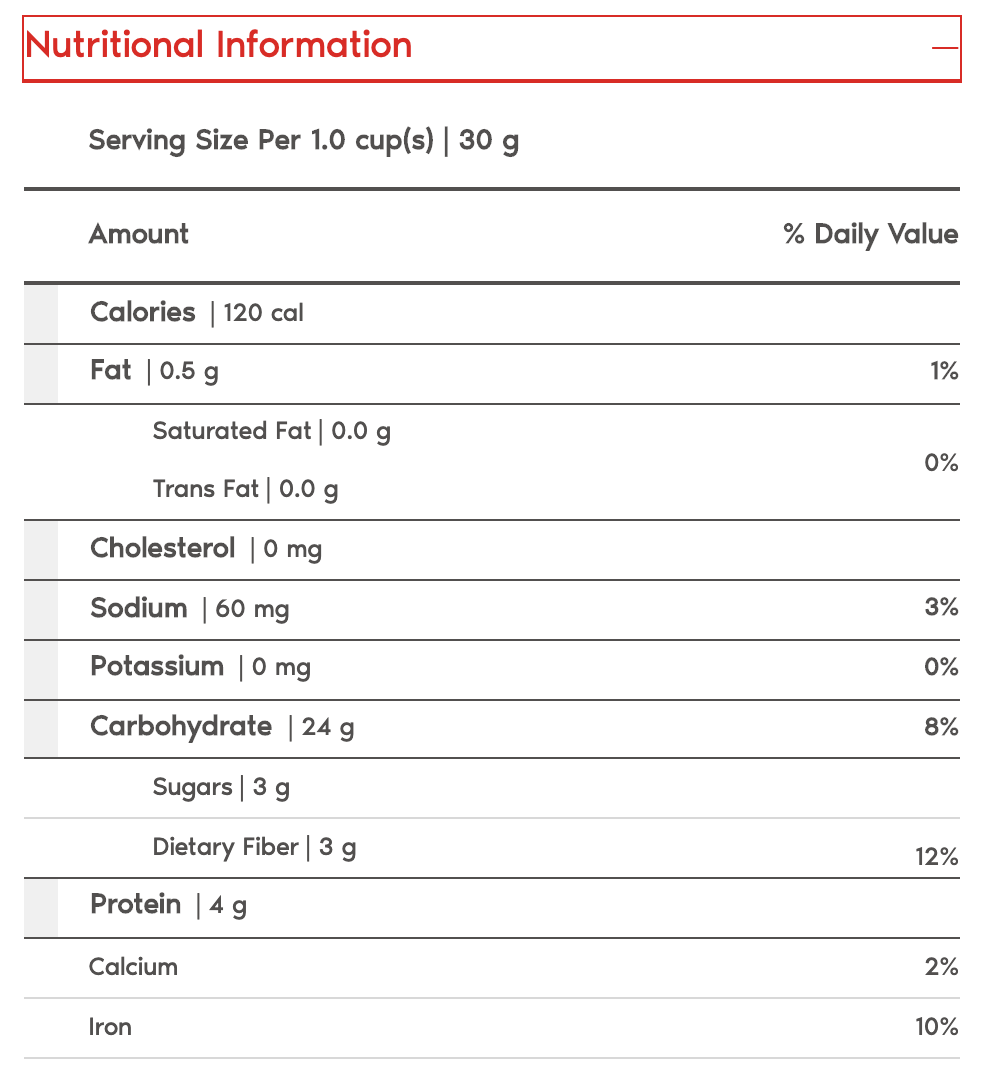Click the 1% daily value for Fat
Viewport: 986px width, 1078px height.
click(x=943, y=372)
